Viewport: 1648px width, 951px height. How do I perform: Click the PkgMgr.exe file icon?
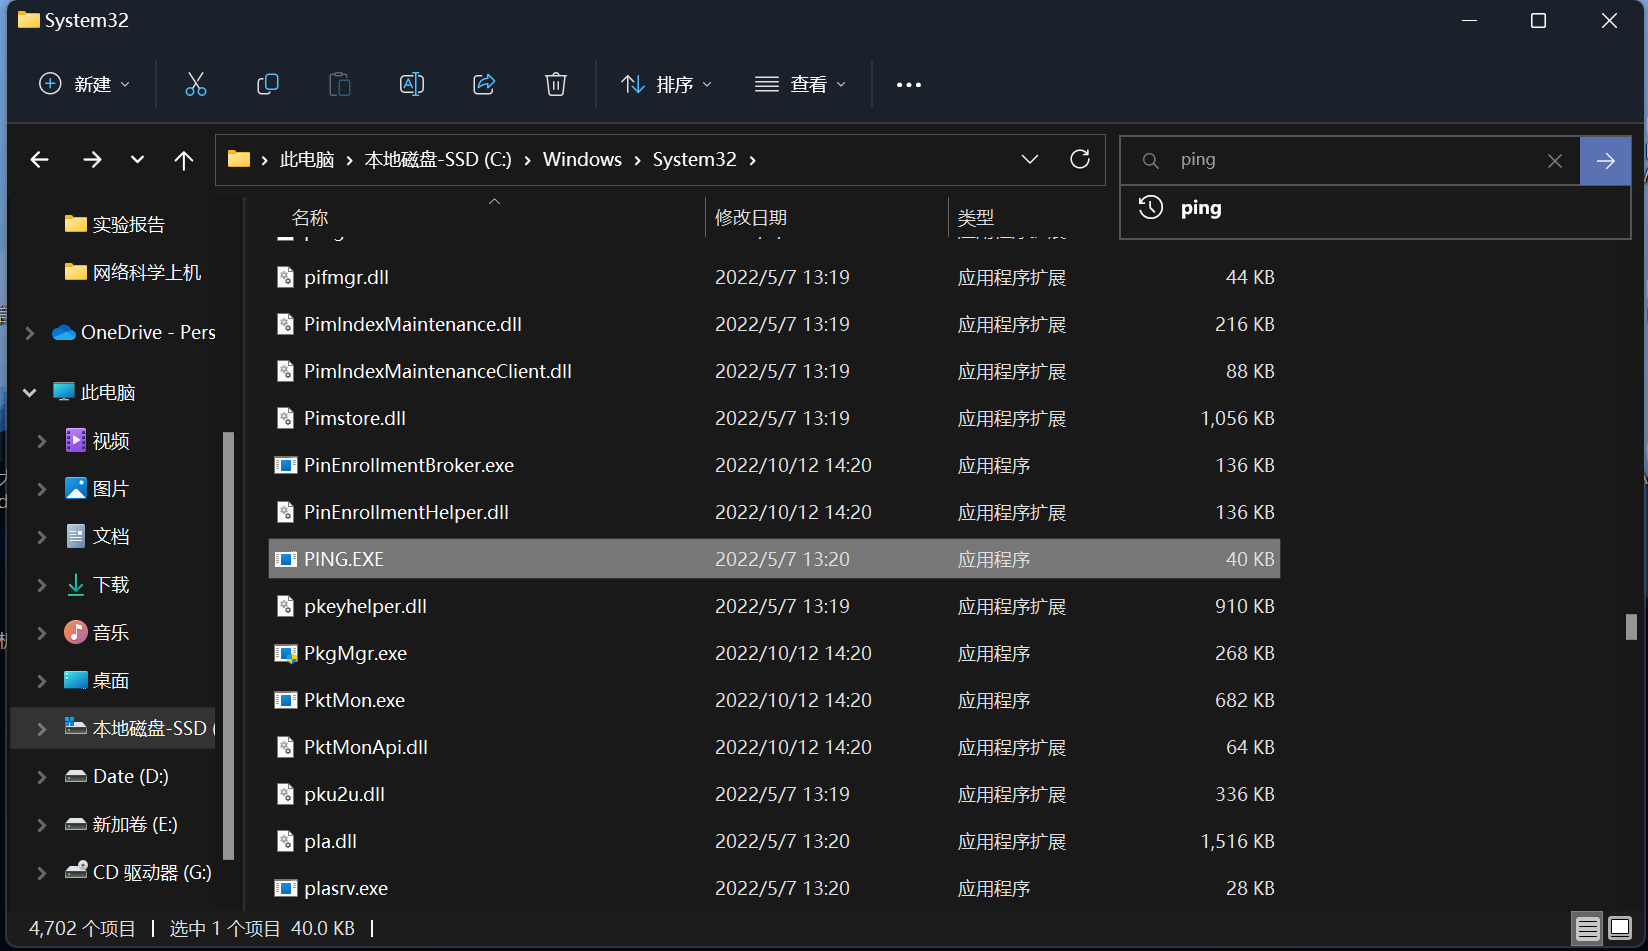click(x=286, y=653)
